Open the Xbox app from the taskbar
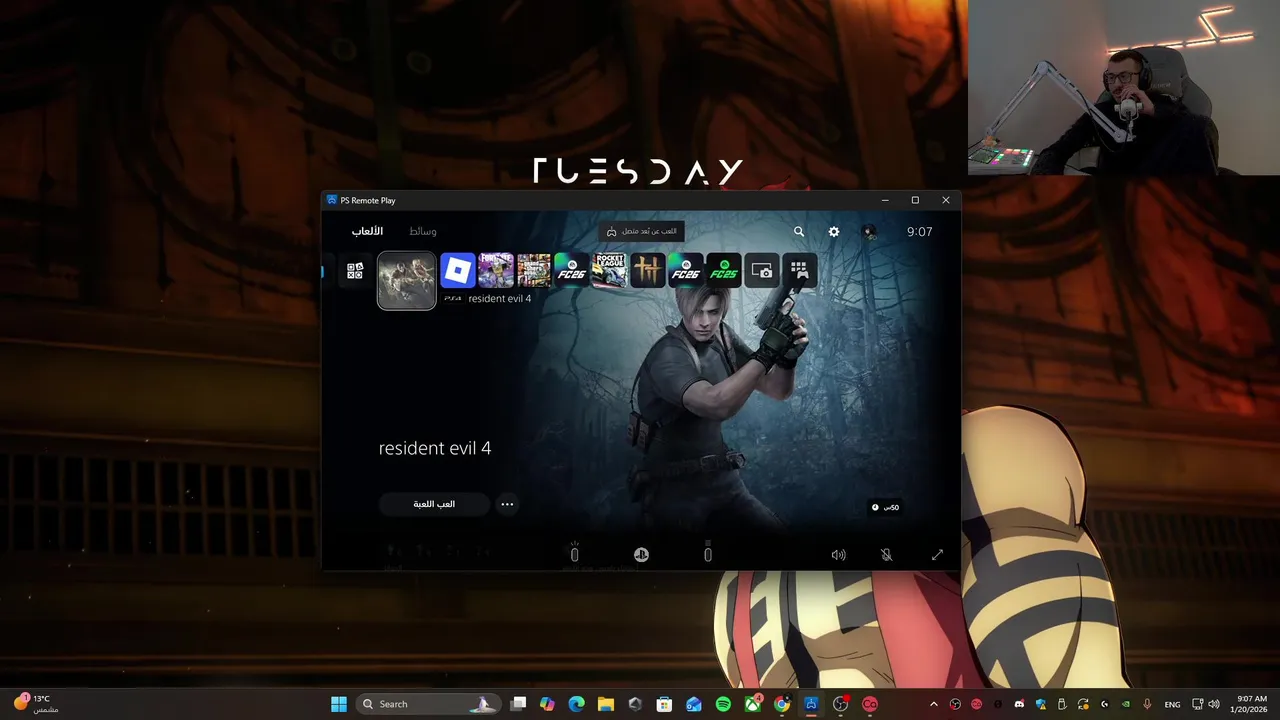 pyautogui.click(x=752, y=704)
